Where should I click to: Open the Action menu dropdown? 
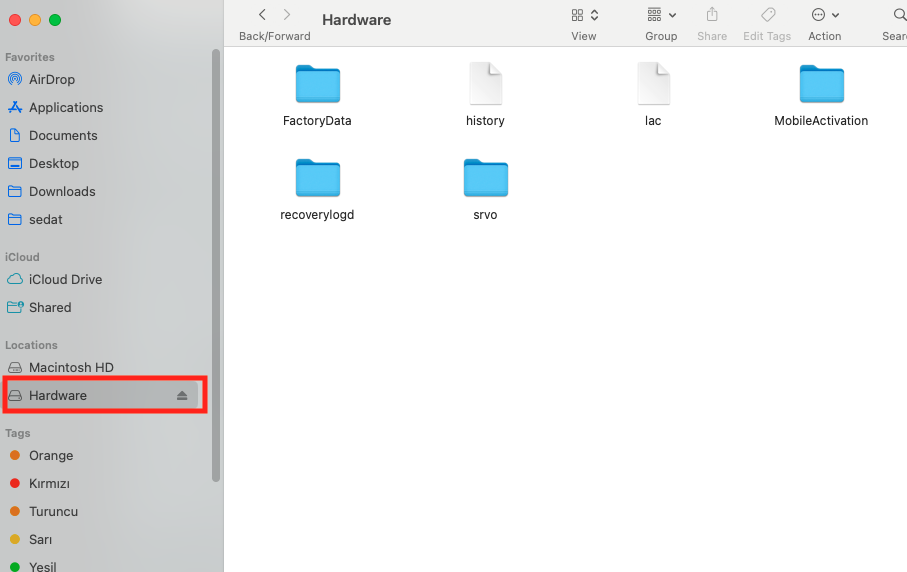pos(825,15)
